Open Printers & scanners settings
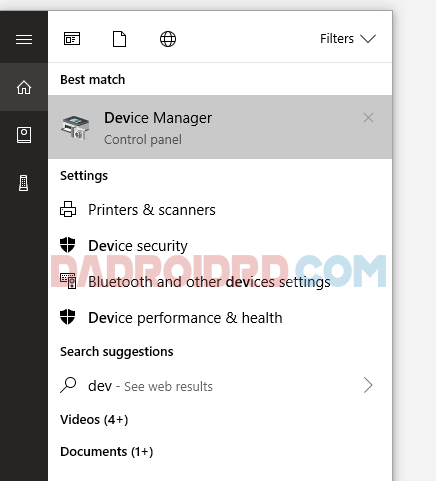436x481 pixels. tap(220, 210)
